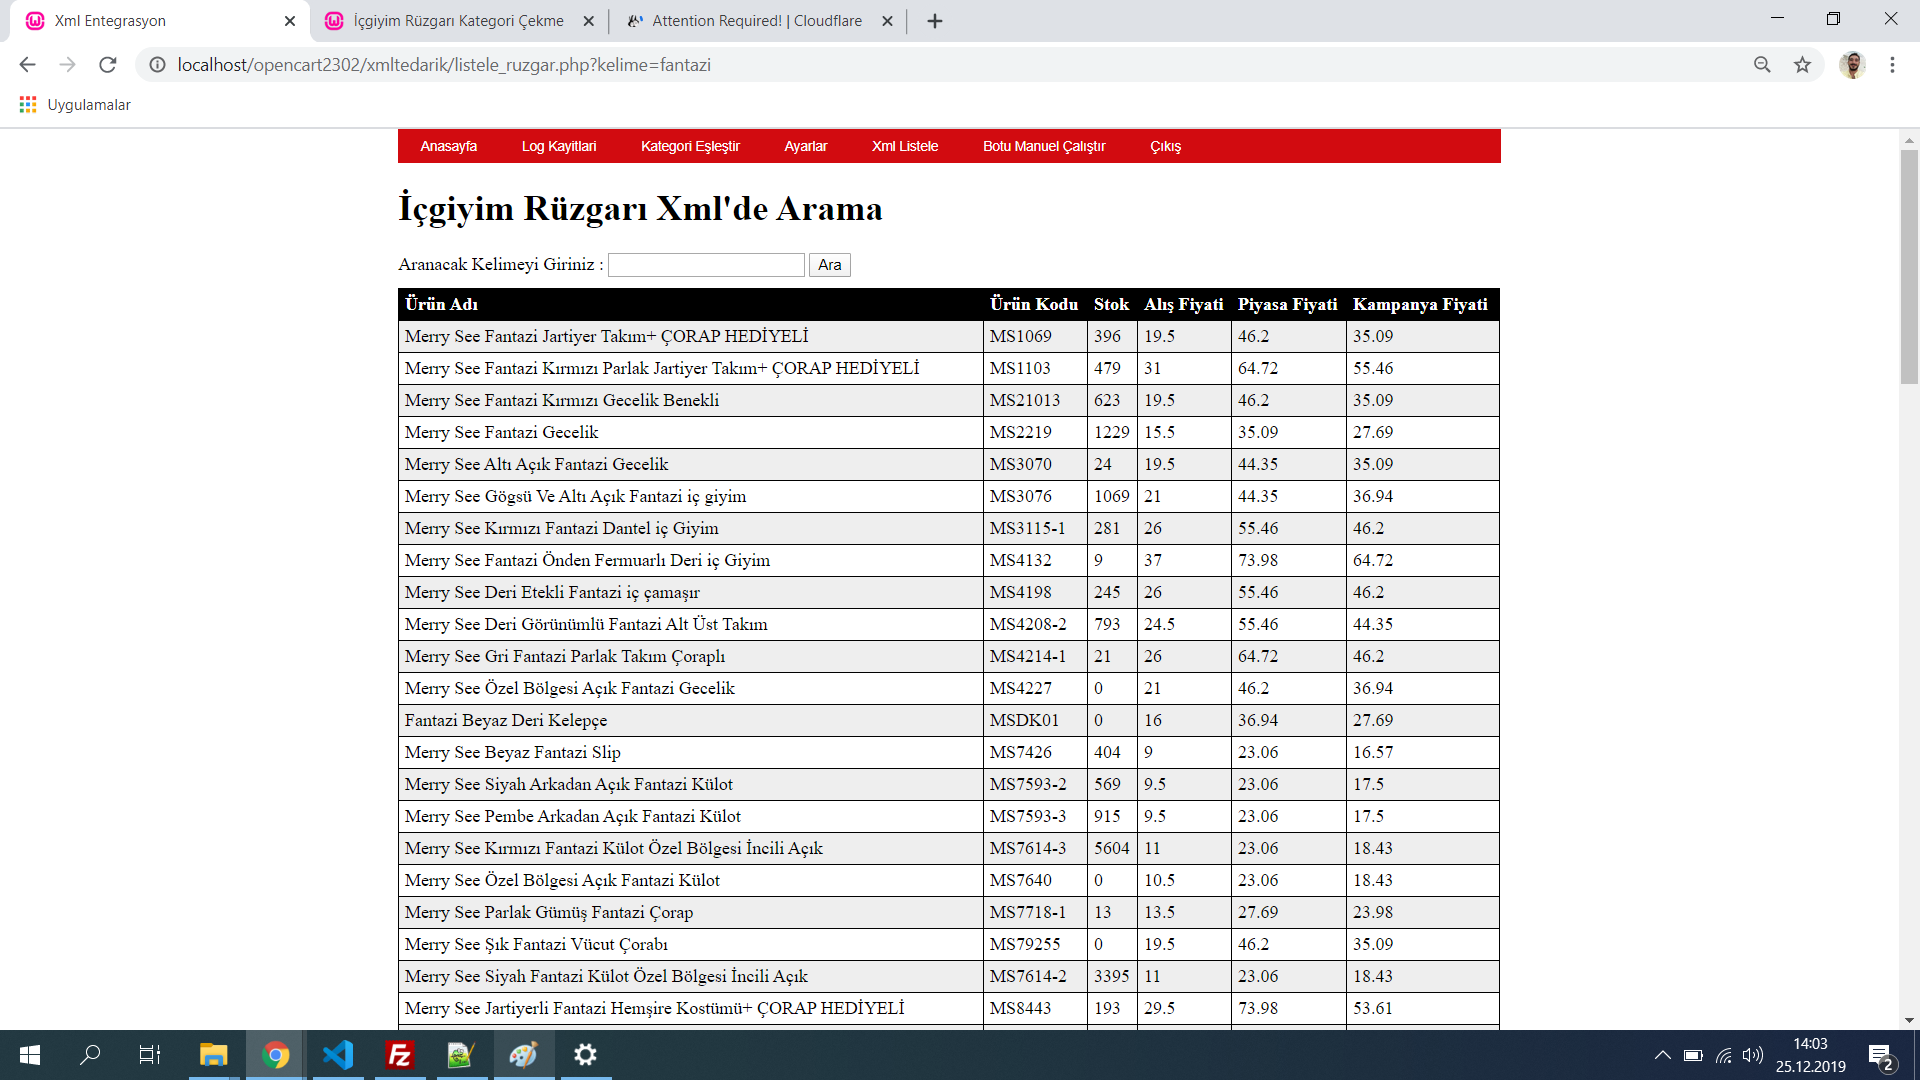Click the page vertical scrollbar thumb
The width and height of the screenshot is (1920, 1080).
(1909, 267)
